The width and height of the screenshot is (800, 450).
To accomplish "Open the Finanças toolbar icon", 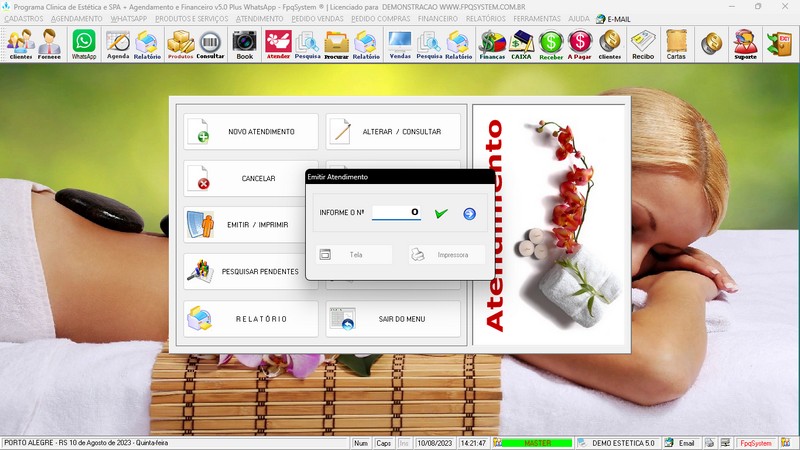I will tap(492, 44).
